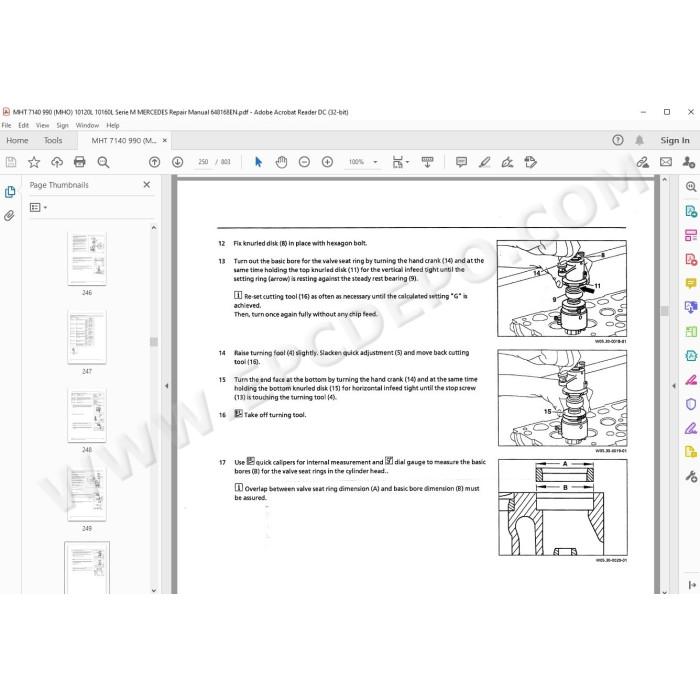Open More Tools wrench icon in right pane
This screenshot has height=700, width=700.
(691, 476)
